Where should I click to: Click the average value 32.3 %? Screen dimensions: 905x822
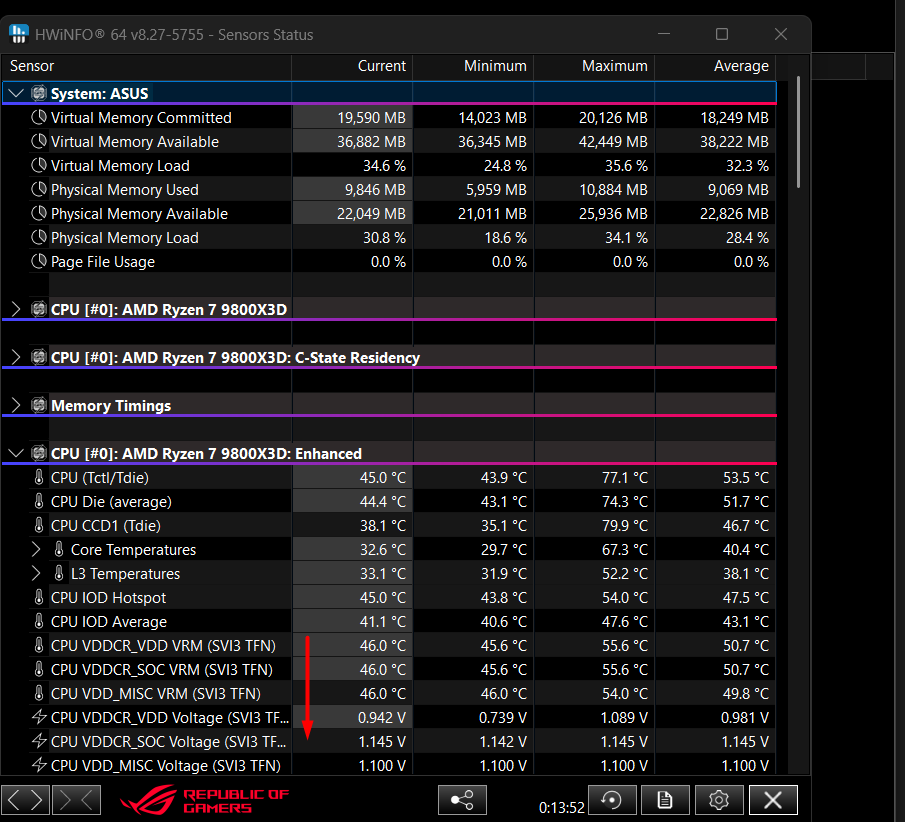tap(747, 166)
